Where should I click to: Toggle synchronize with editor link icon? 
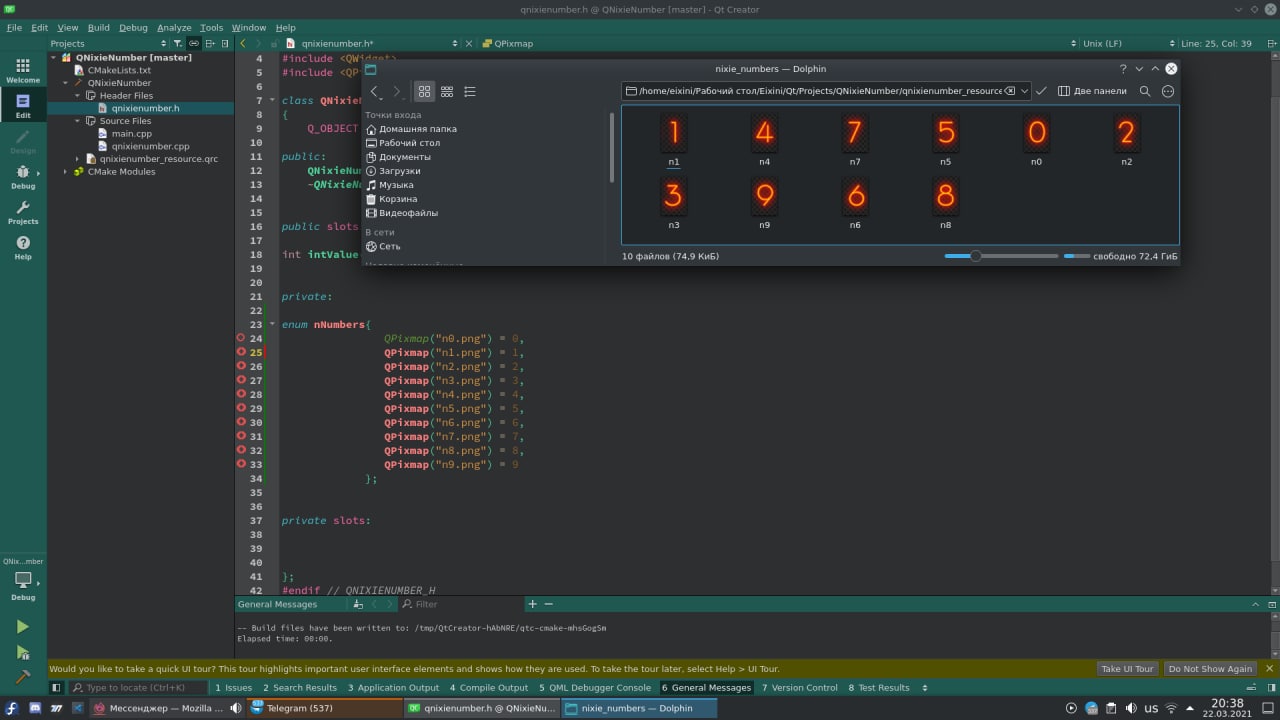194,44
